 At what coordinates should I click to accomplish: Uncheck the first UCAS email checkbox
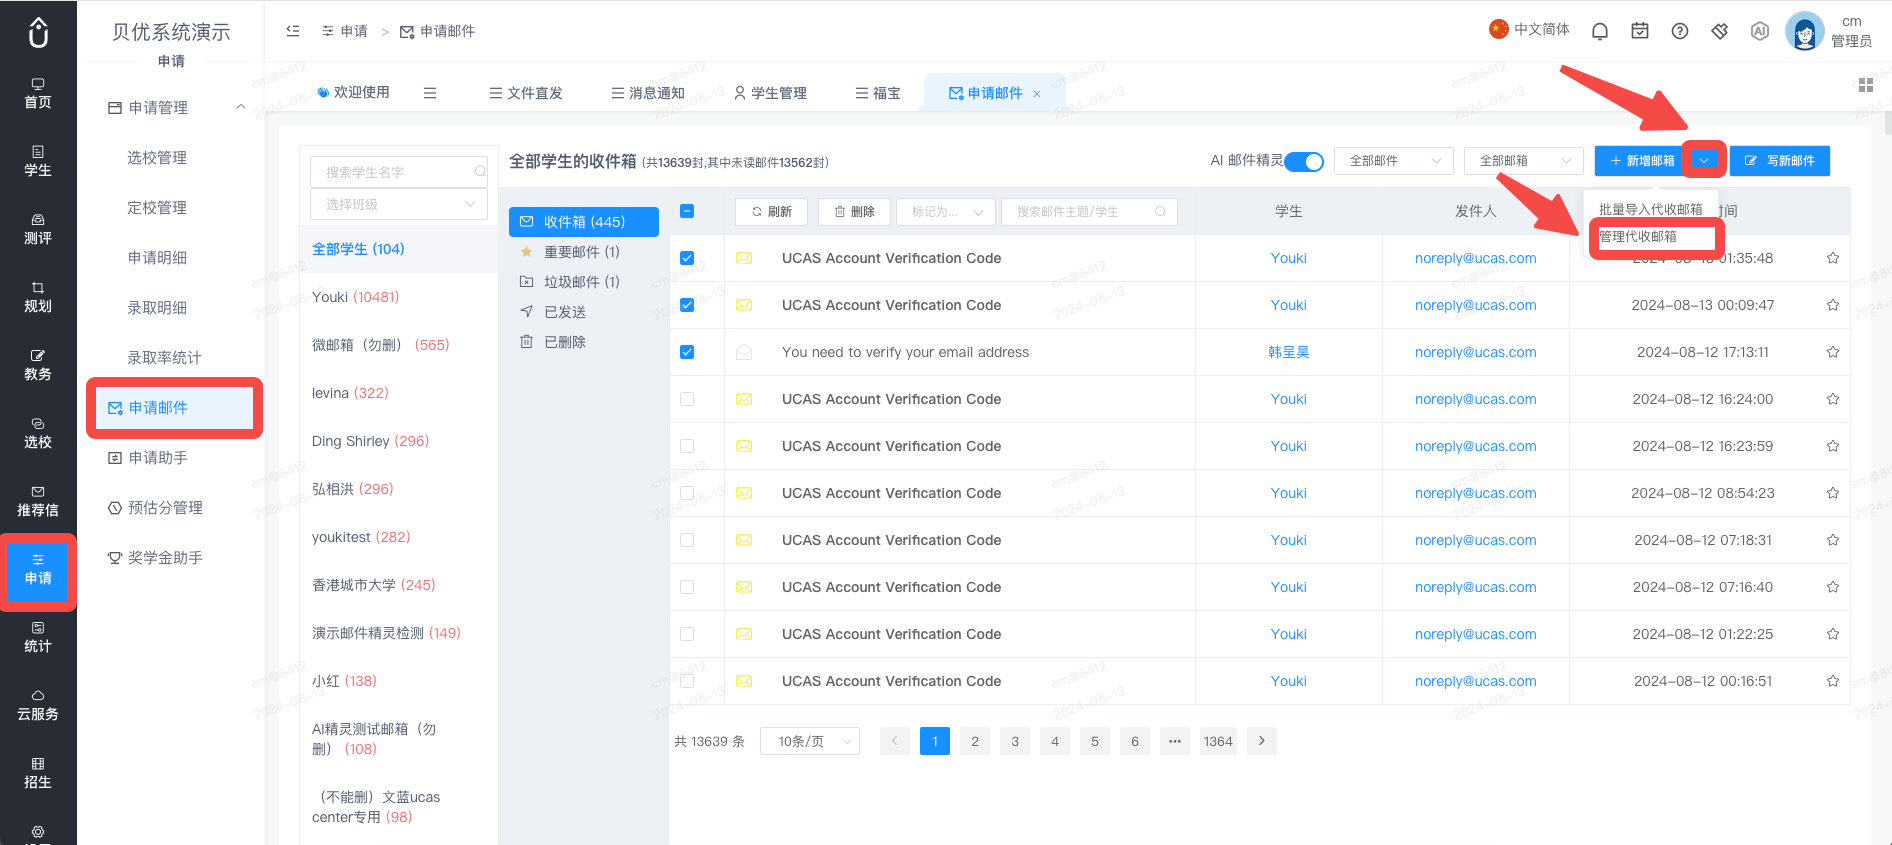[687, 258]
